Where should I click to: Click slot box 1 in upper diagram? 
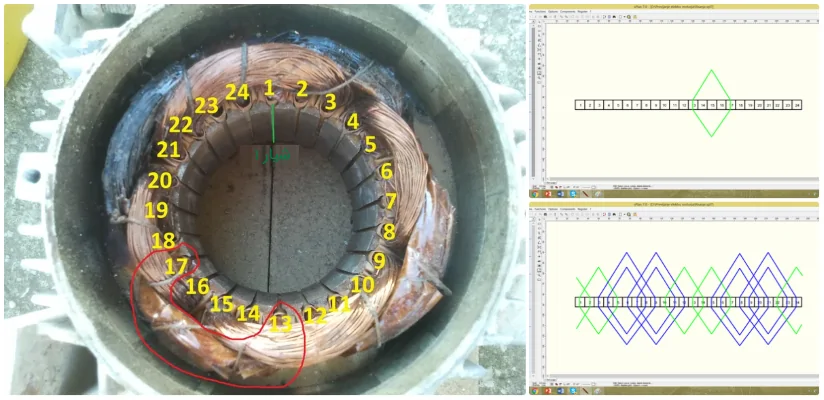(581, 104)
